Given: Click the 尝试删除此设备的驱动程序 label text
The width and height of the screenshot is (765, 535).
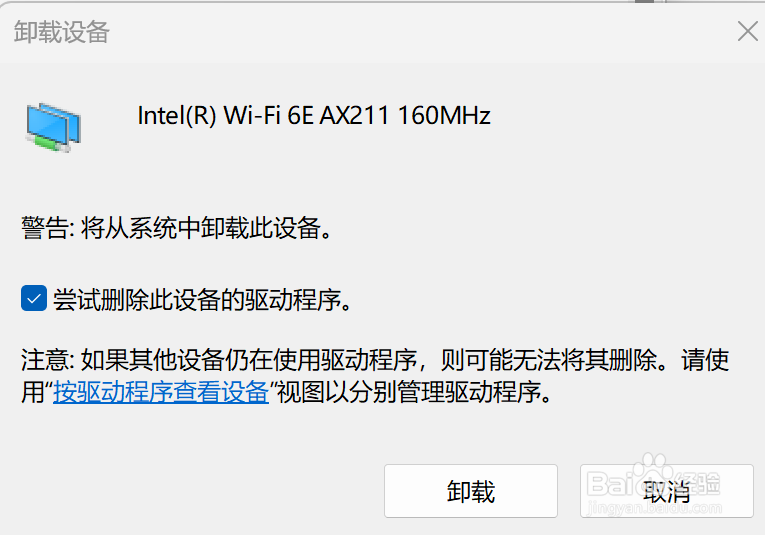Looking at the screenshot, I should [203, 299].
